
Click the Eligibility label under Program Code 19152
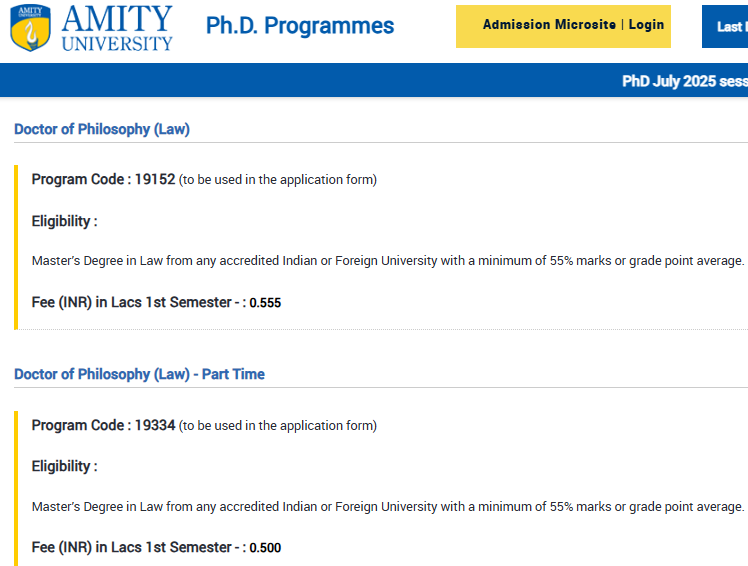pyautogui.click(x=64, y=221)
